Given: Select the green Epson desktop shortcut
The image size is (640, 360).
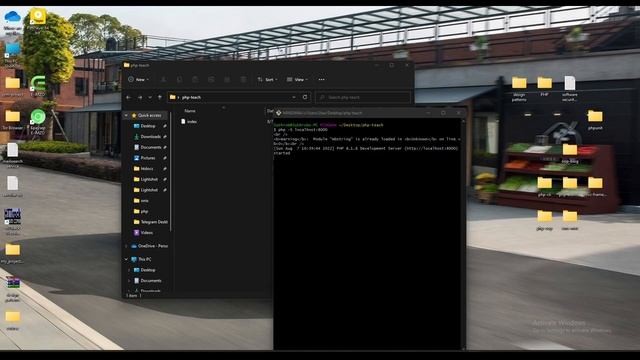Looking at the screenshot, I should [38, 121].
